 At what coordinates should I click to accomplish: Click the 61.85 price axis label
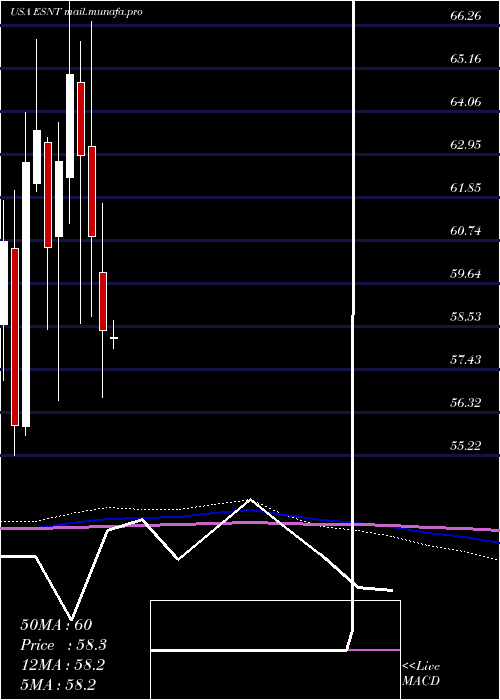coord(466,188)
